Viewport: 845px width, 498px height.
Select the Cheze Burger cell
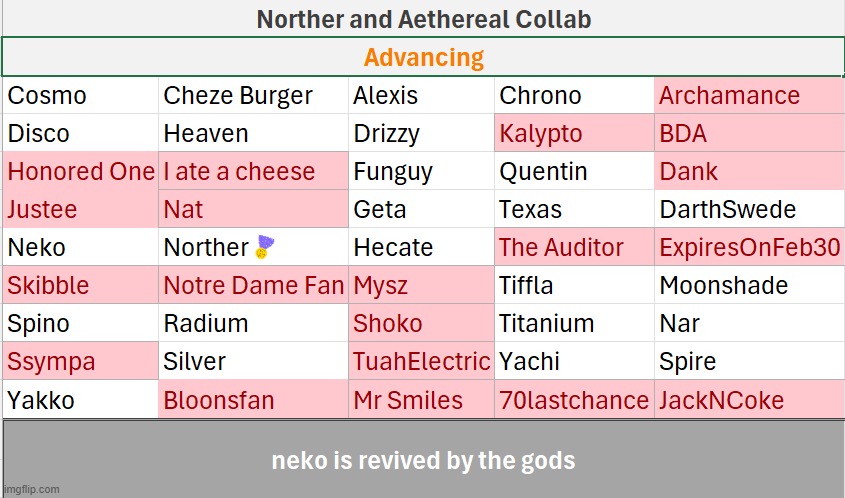click(x=253, y=95)
